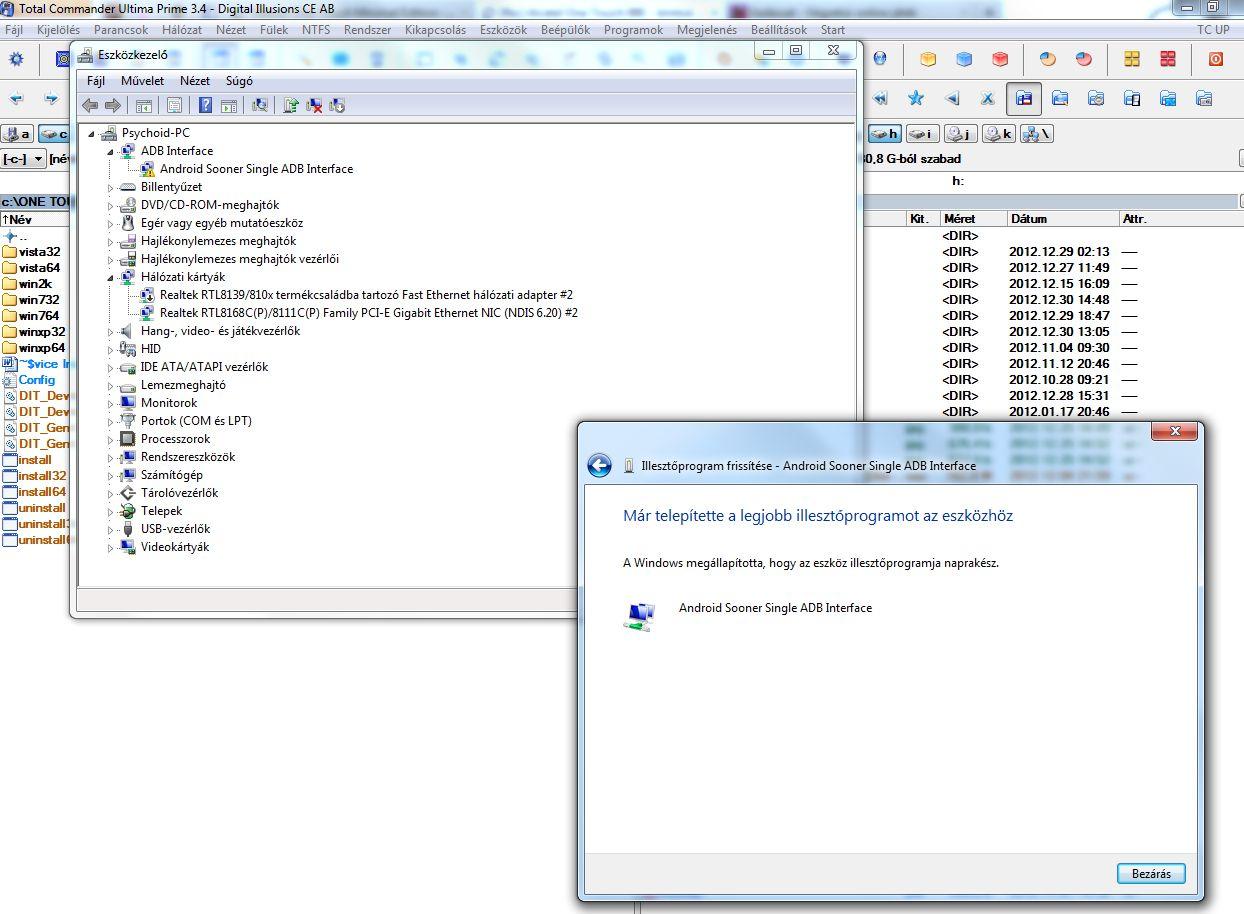Viewport: 1244px width, 914px height.
Task: Click the yellow grid toolbar icon
Action: point(1132,59)
